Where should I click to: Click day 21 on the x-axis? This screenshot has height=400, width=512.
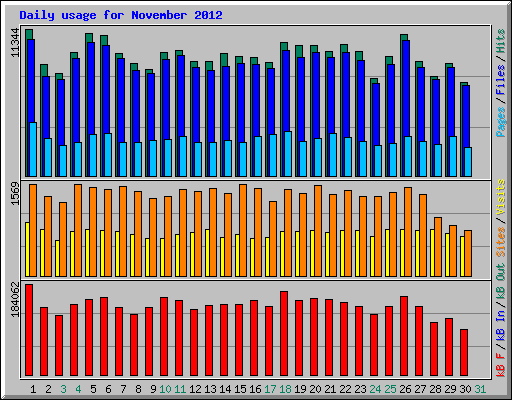[x=330, y=389]
